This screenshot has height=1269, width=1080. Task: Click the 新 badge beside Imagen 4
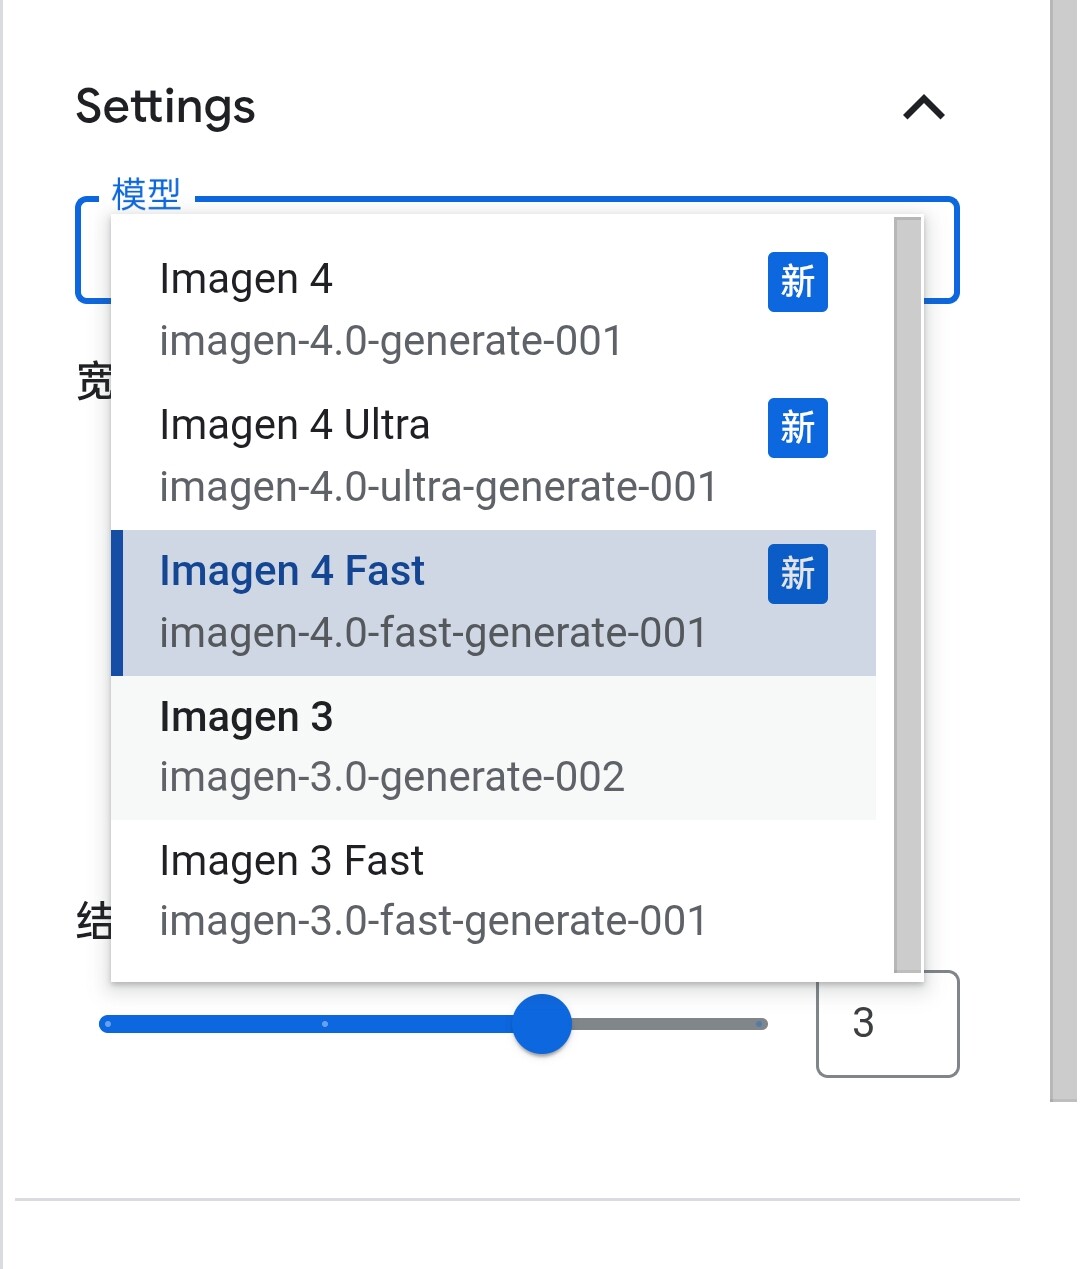[798, 282]
